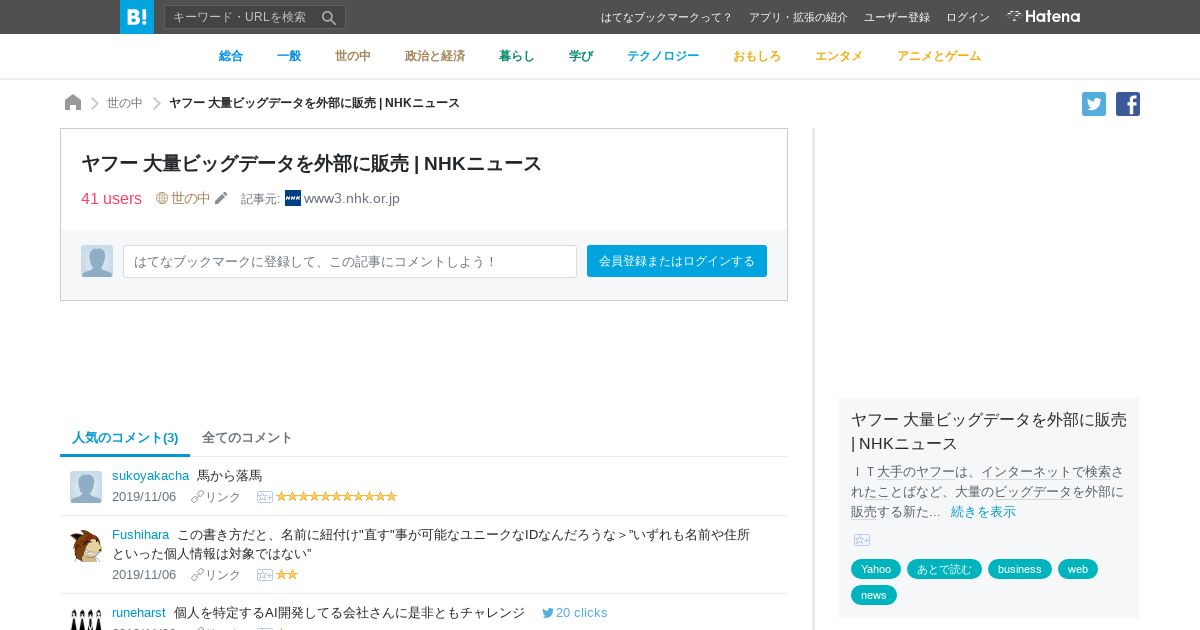Click the date on sukoyakacha's comment
The width and height of the screenshot is (1200, 630).
144,496
